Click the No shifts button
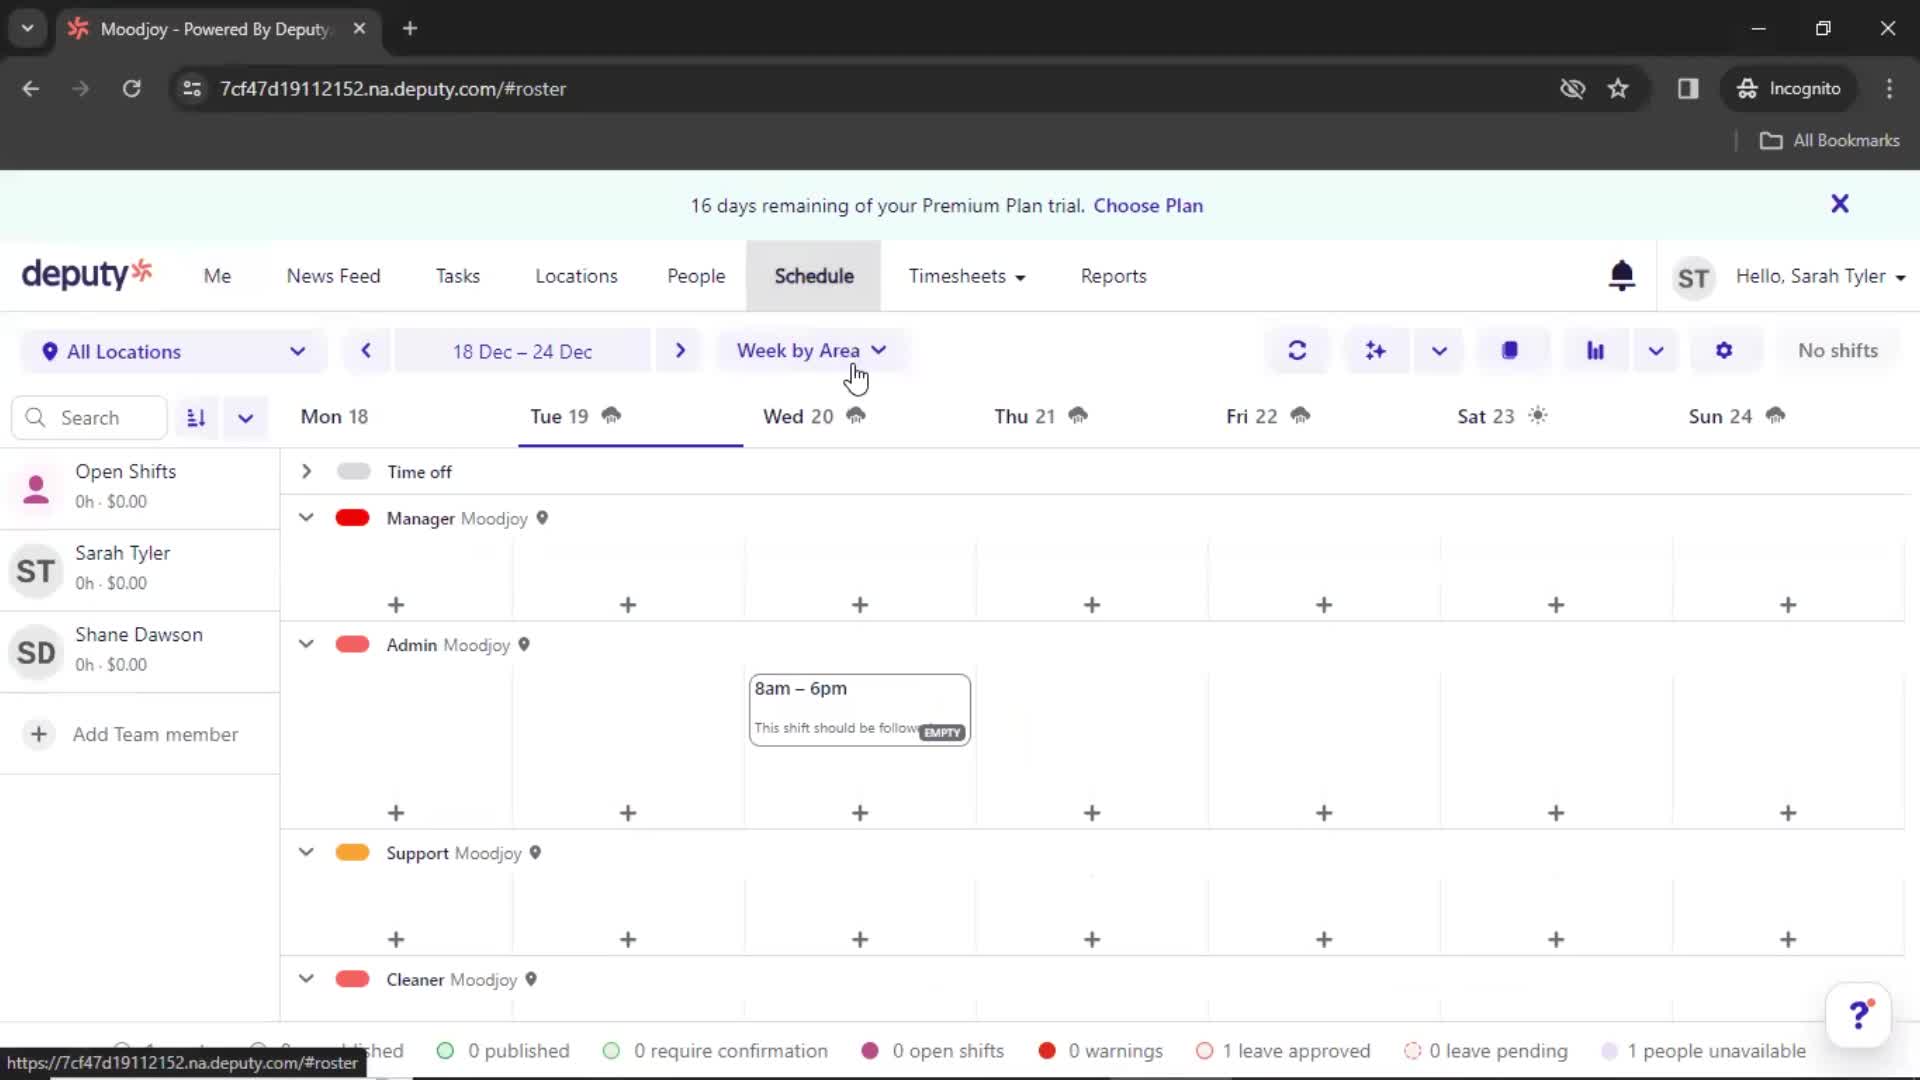The image size is (1920, 1080). [x=1838, y=351]
